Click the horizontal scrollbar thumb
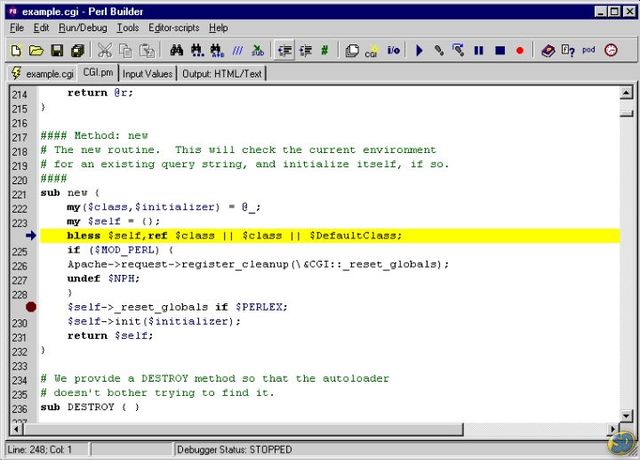640x460 pixels. click(x=243, y=429)
